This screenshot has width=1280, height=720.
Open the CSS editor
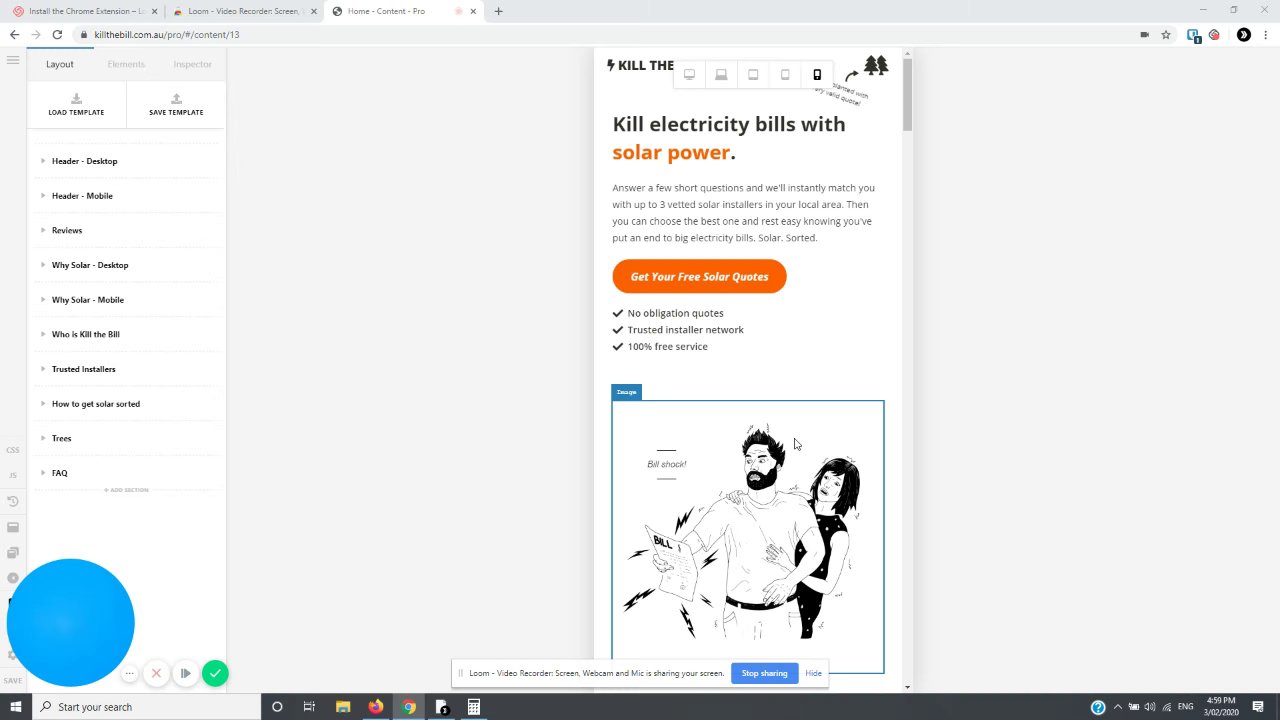point(13,450)
